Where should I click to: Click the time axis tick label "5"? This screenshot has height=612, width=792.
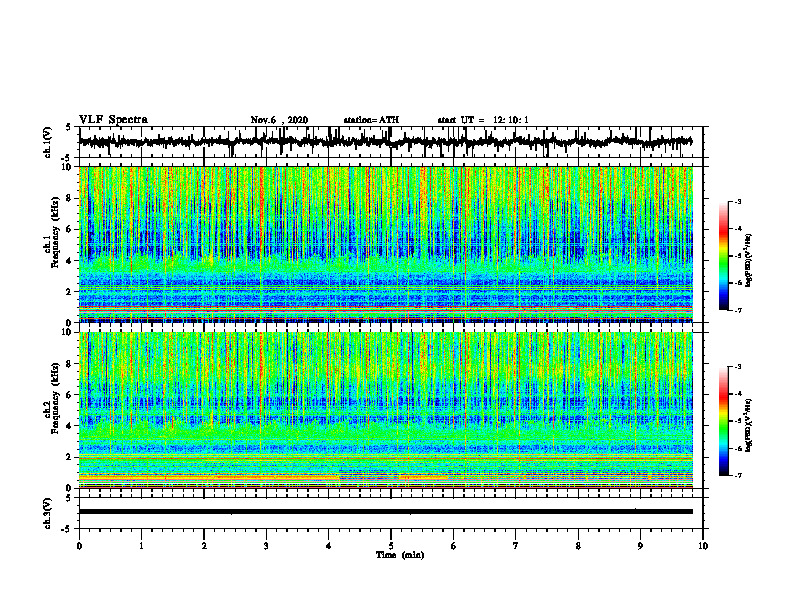tap(391, 546)
